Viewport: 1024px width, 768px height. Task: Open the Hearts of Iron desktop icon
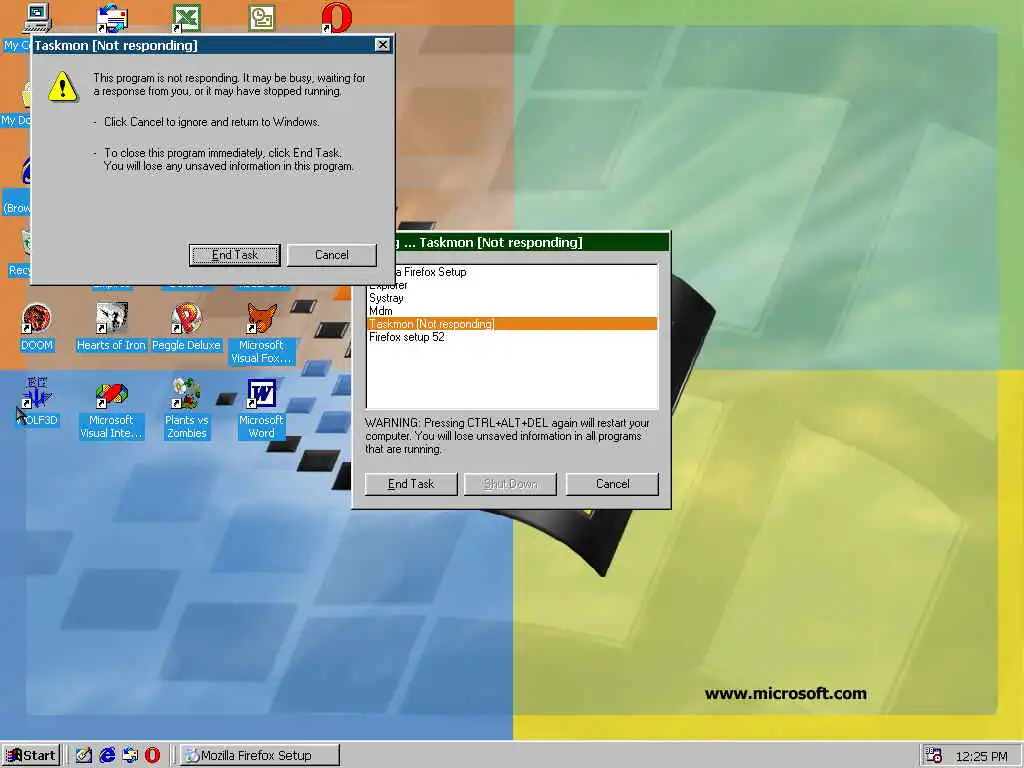tap(111, 328)
